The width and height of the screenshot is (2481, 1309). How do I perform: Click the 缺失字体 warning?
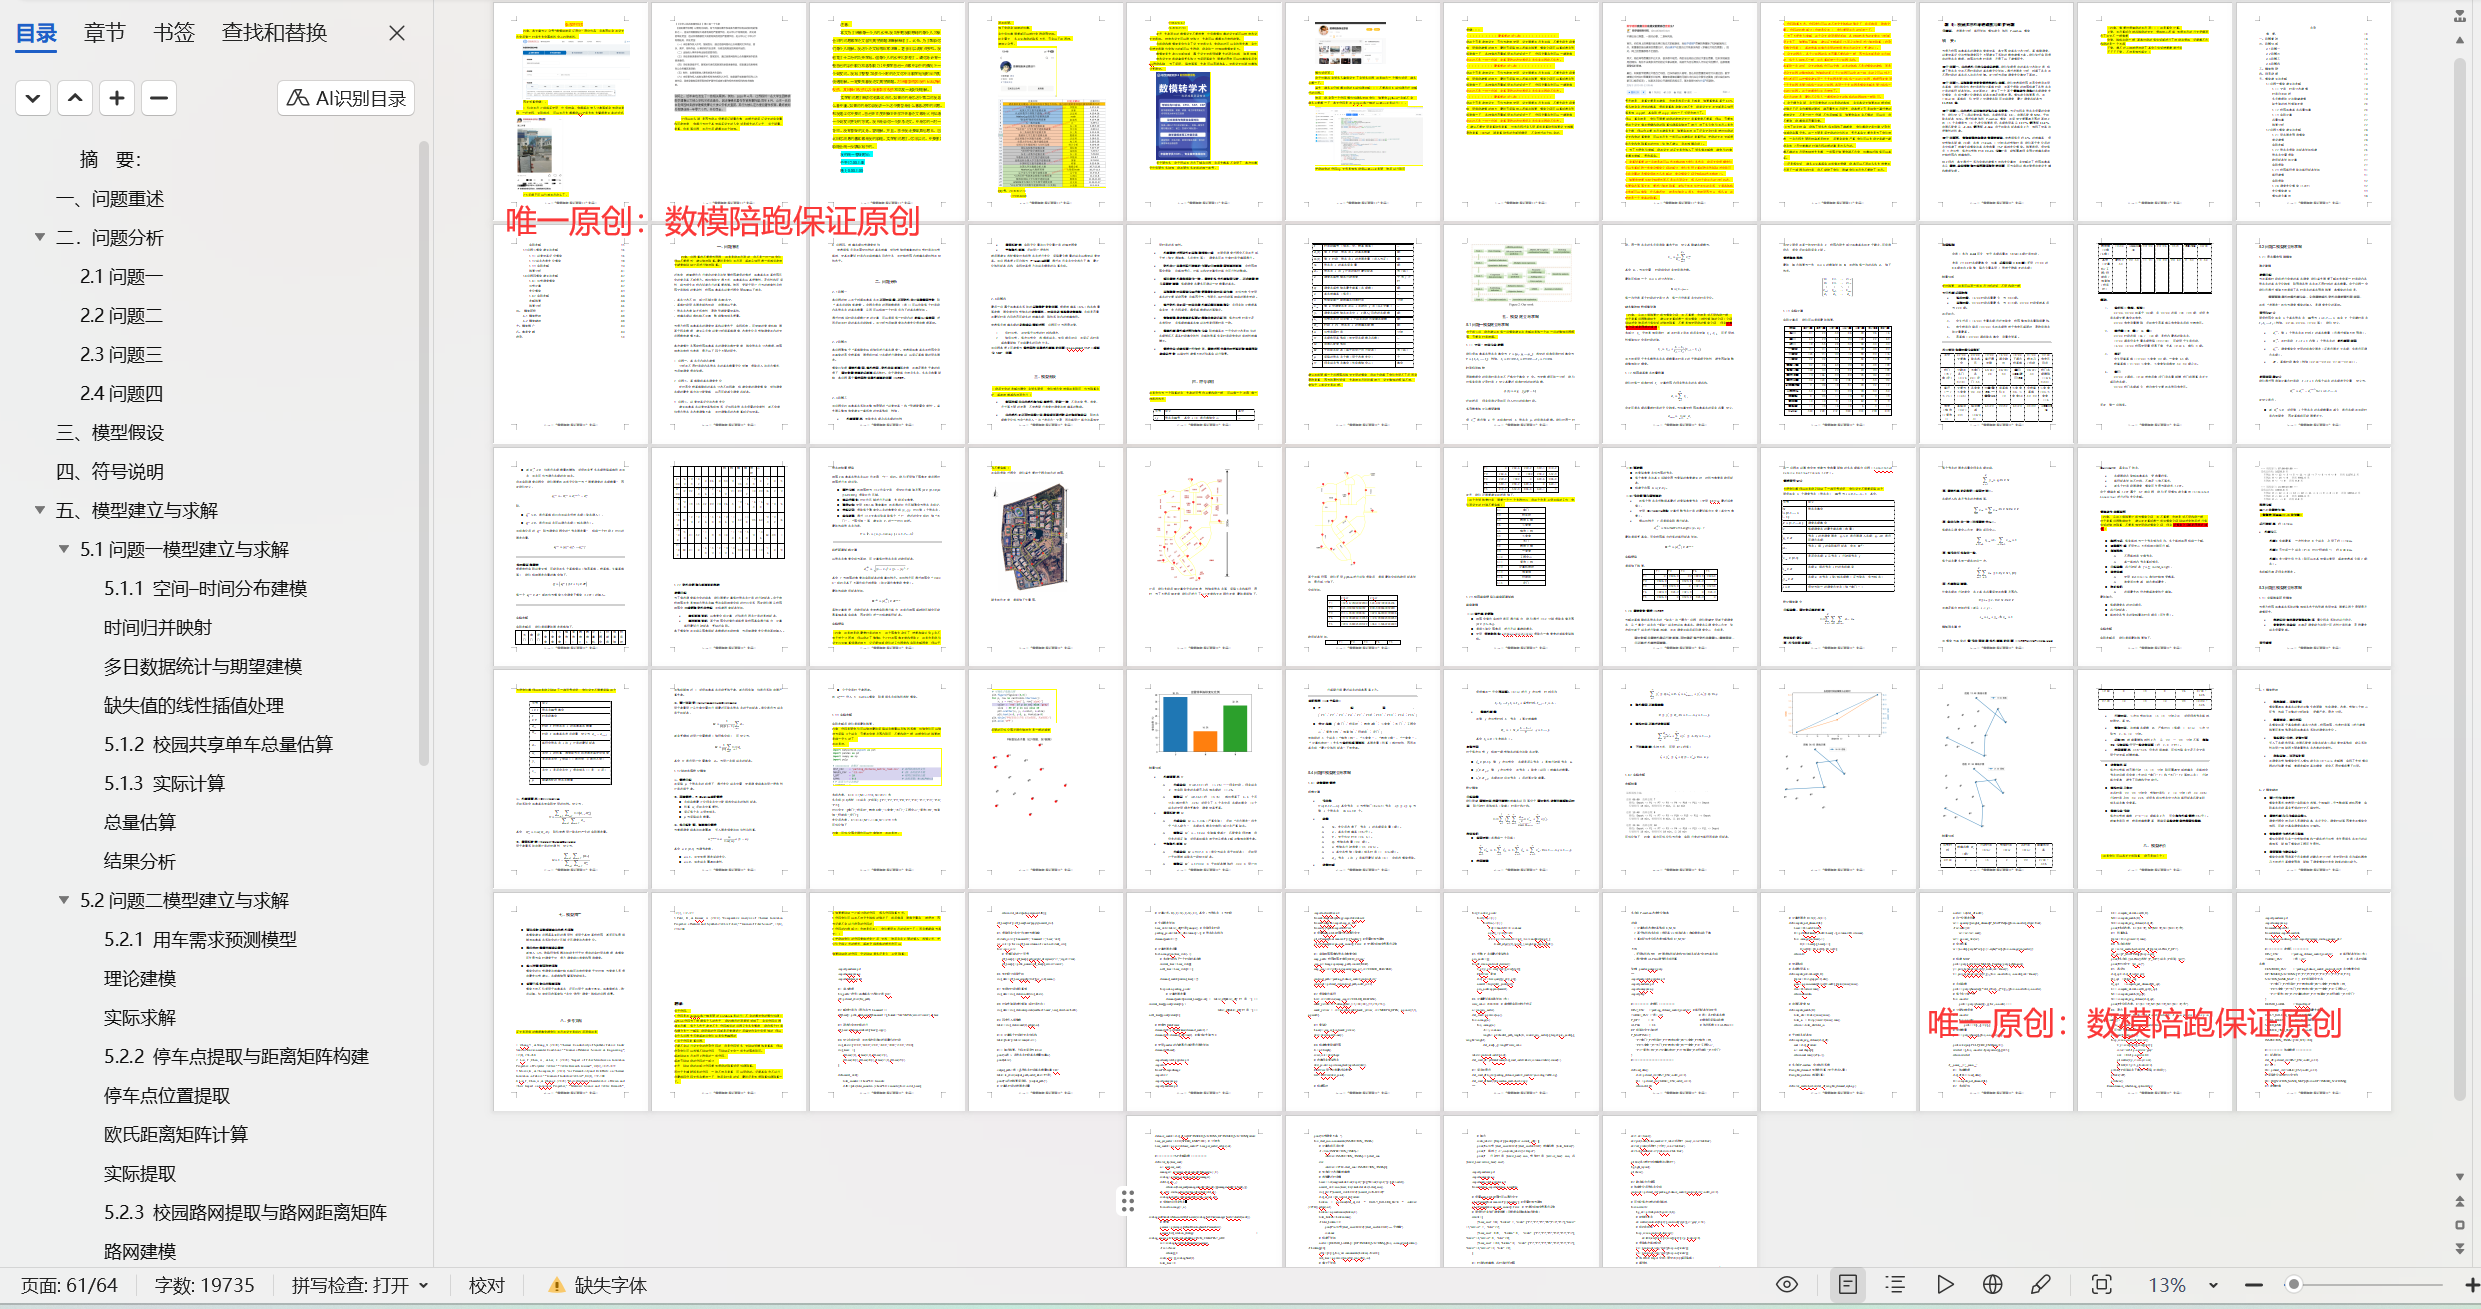point(598,1285)
